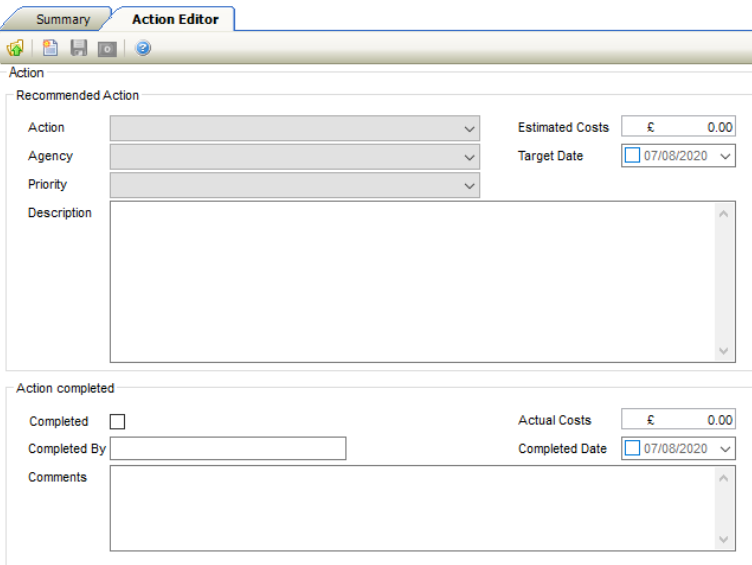
Task: Click inside the Description text area
Action: coord(410,281)
